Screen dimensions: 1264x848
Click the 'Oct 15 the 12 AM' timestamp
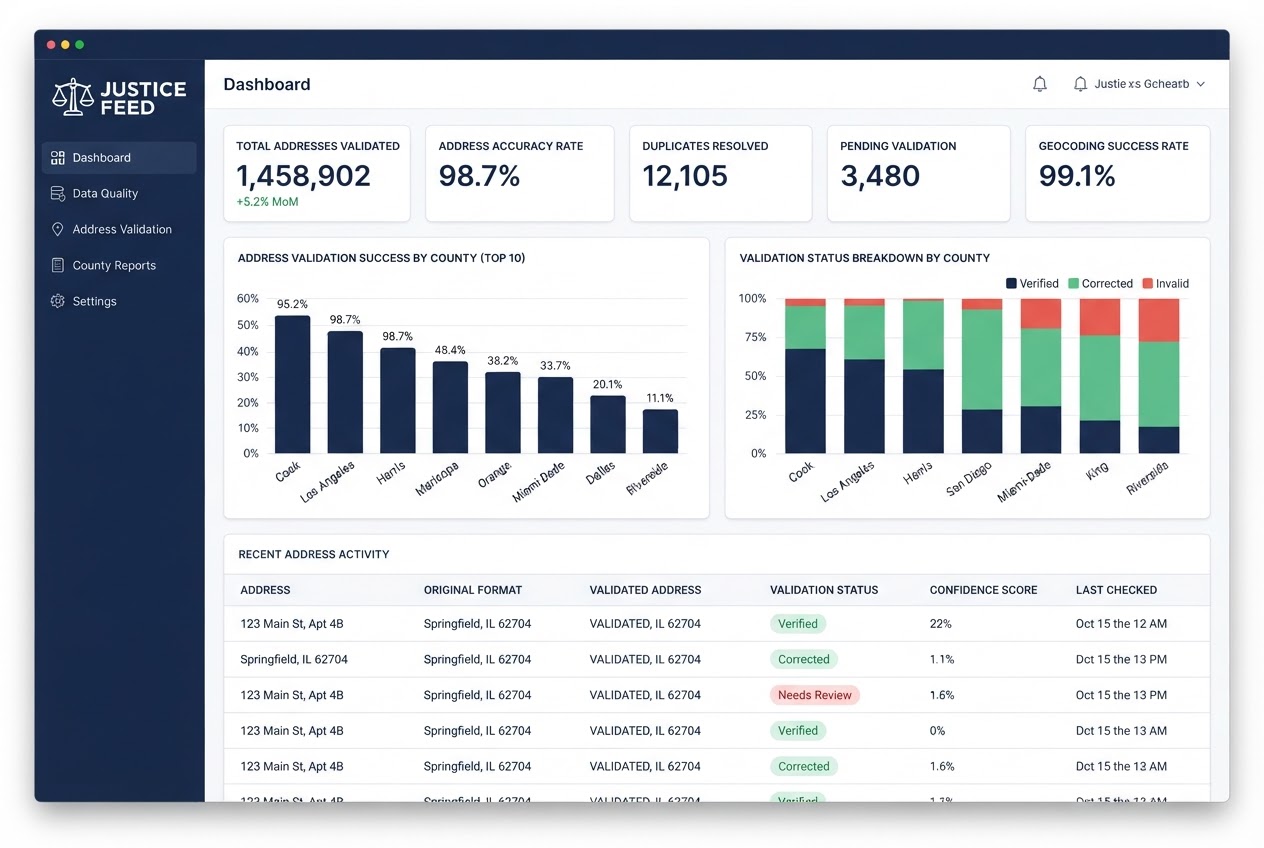(1121, 624)
